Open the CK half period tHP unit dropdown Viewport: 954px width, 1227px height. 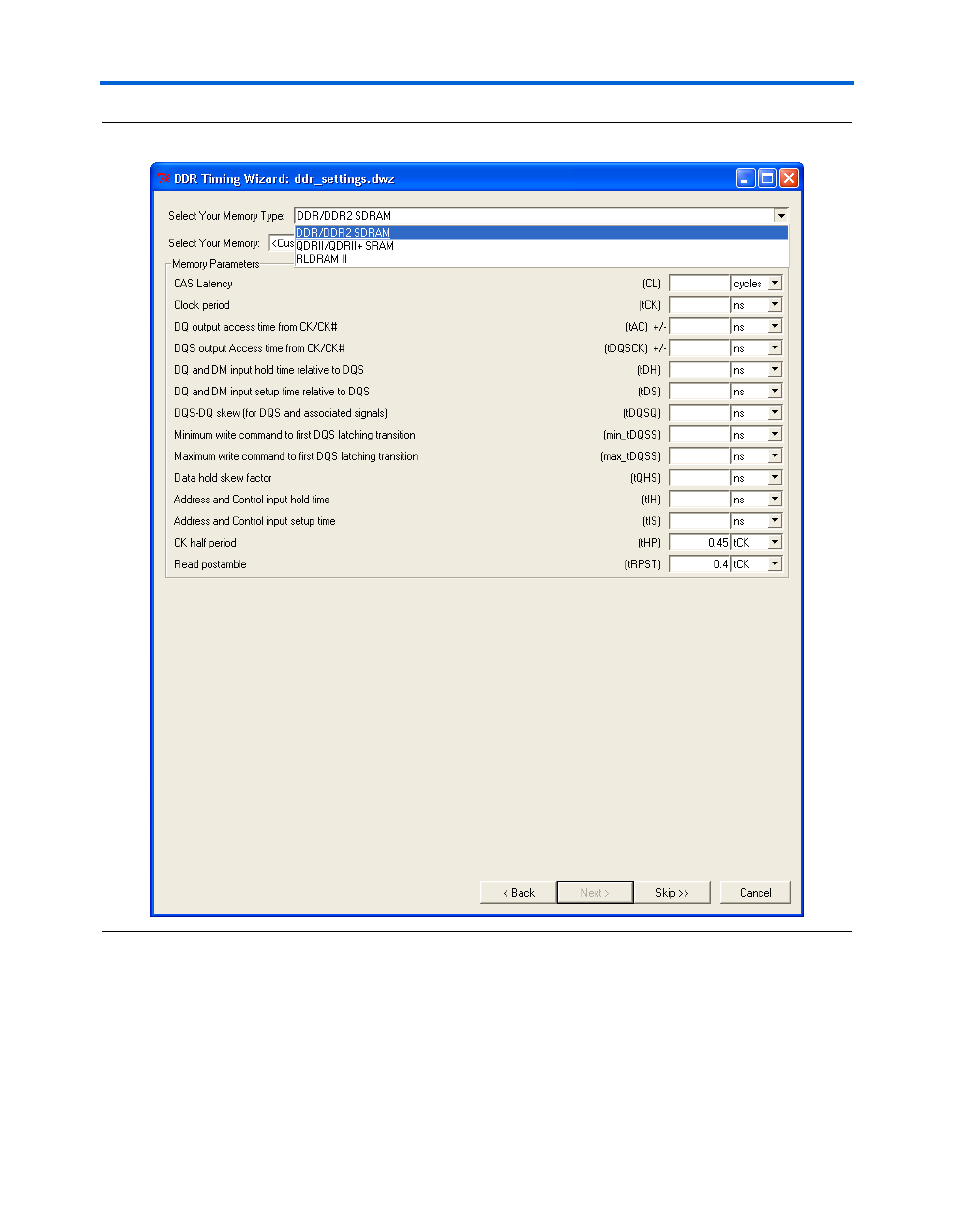click(774, 543)
